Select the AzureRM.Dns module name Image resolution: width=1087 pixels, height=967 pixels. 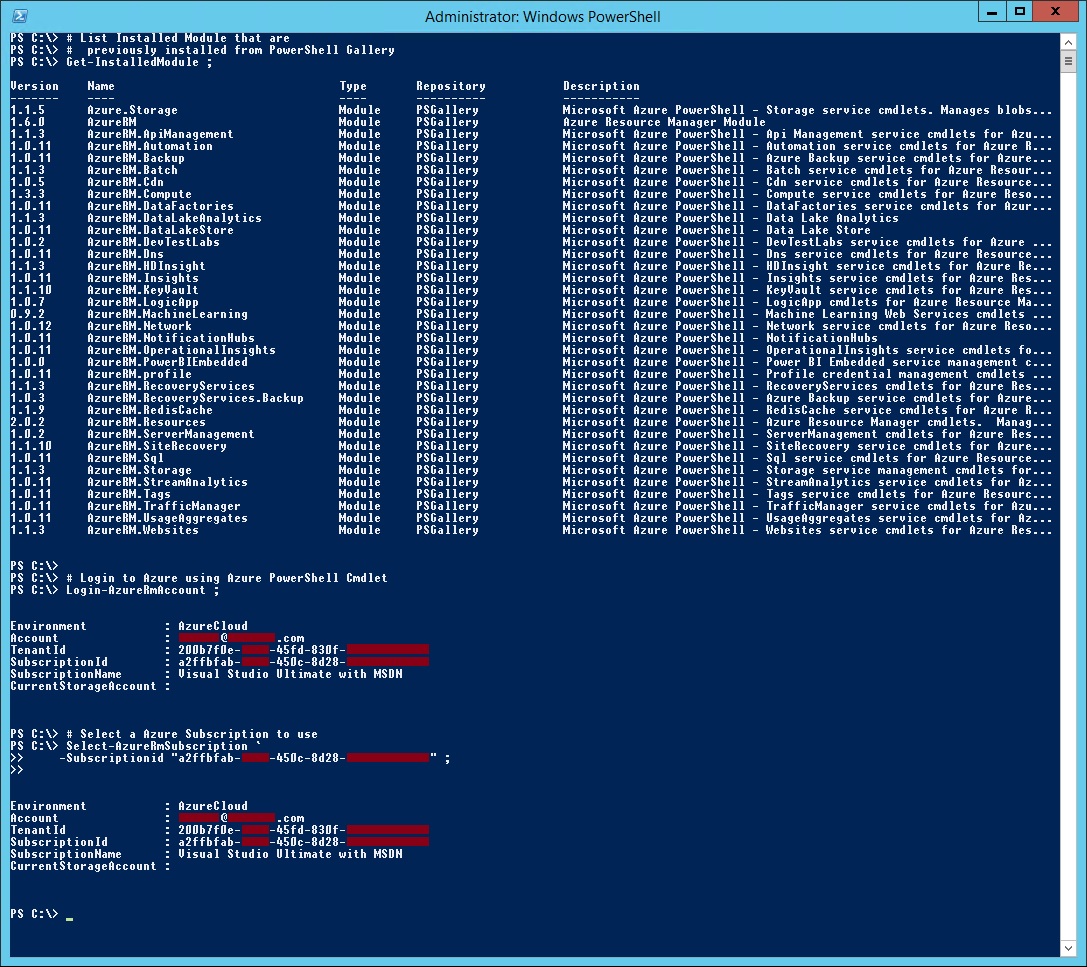(x=125, y=254)
